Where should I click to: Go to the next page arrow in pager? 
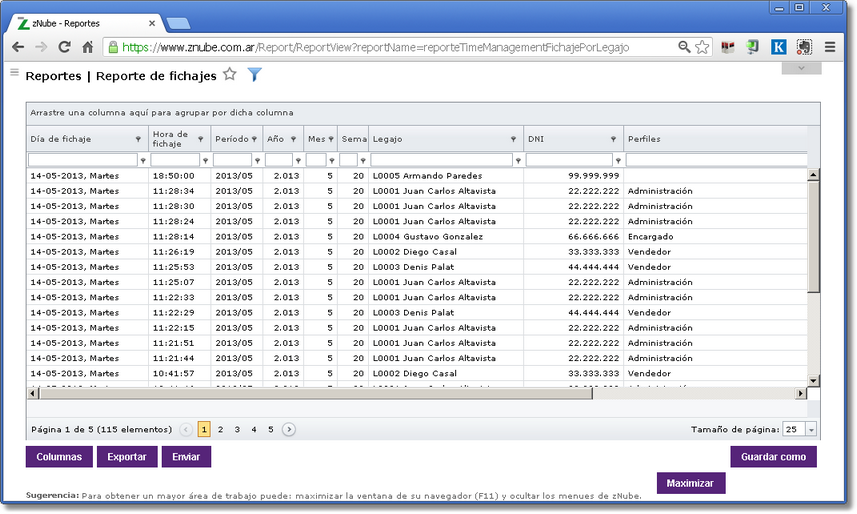pyautogui.click(x=289, y=429)
